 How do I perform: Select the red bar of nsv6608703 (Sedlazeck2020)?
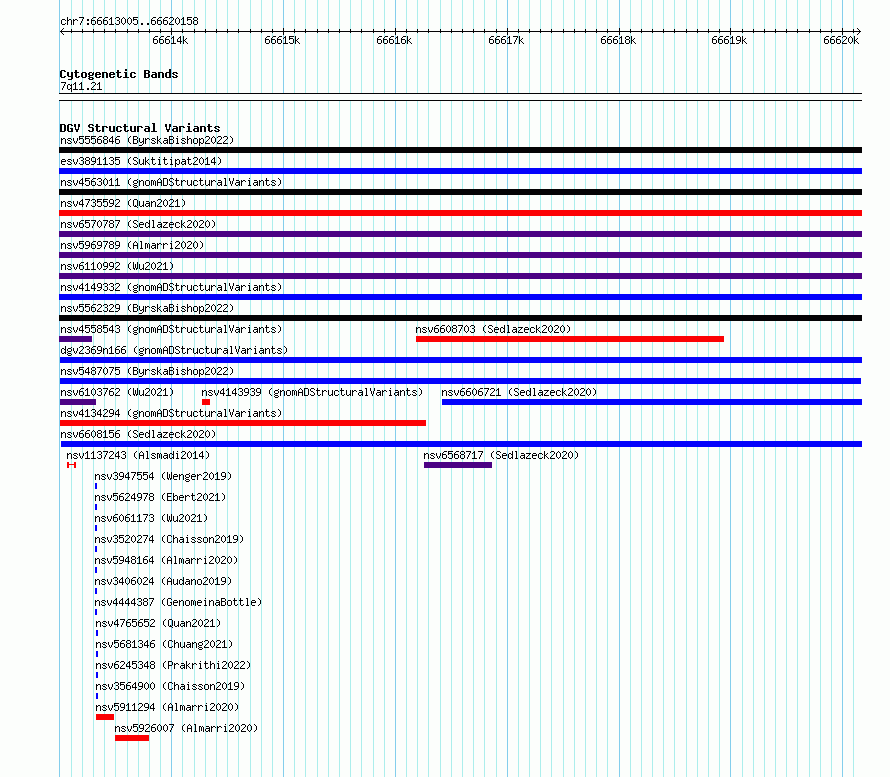[570, 339]
